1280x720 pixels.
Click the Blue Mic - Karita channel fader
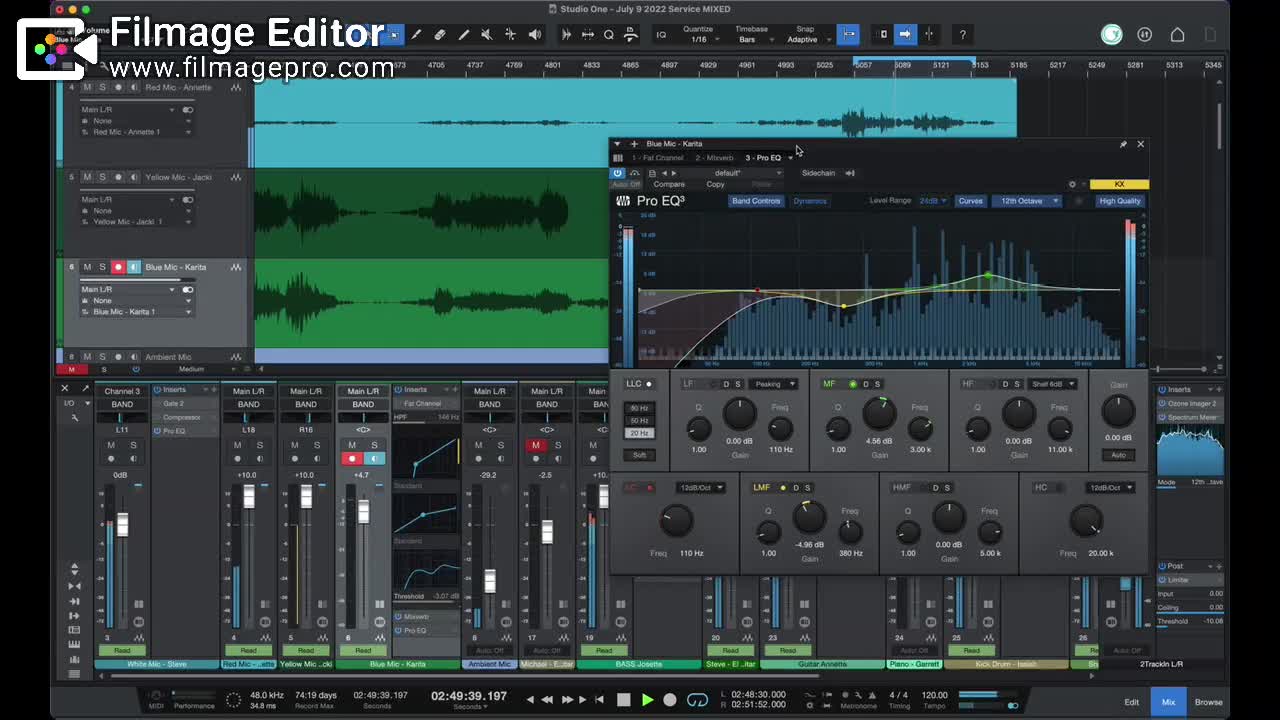coord(363,511)
